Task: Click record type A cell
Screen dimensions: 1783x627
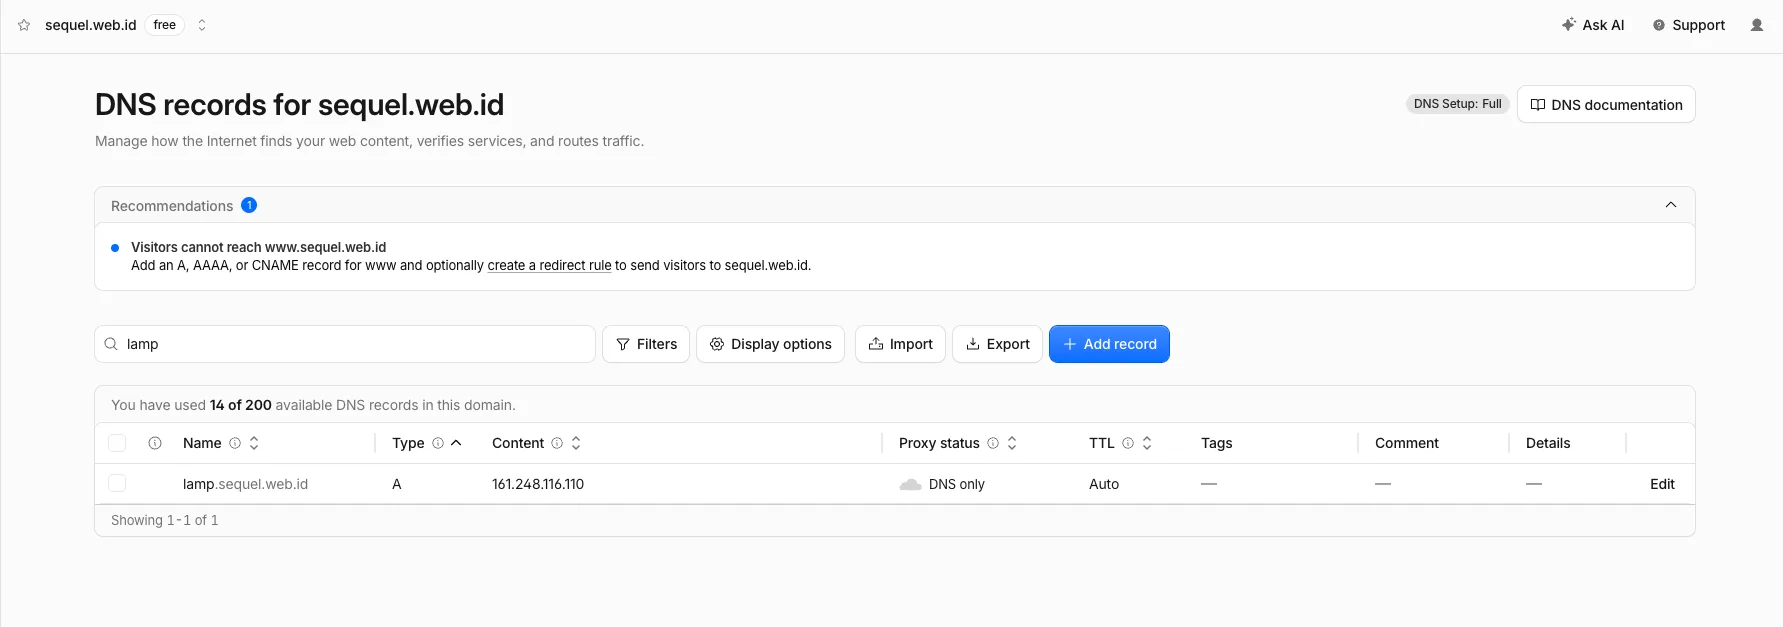Action: pos(397,484)
